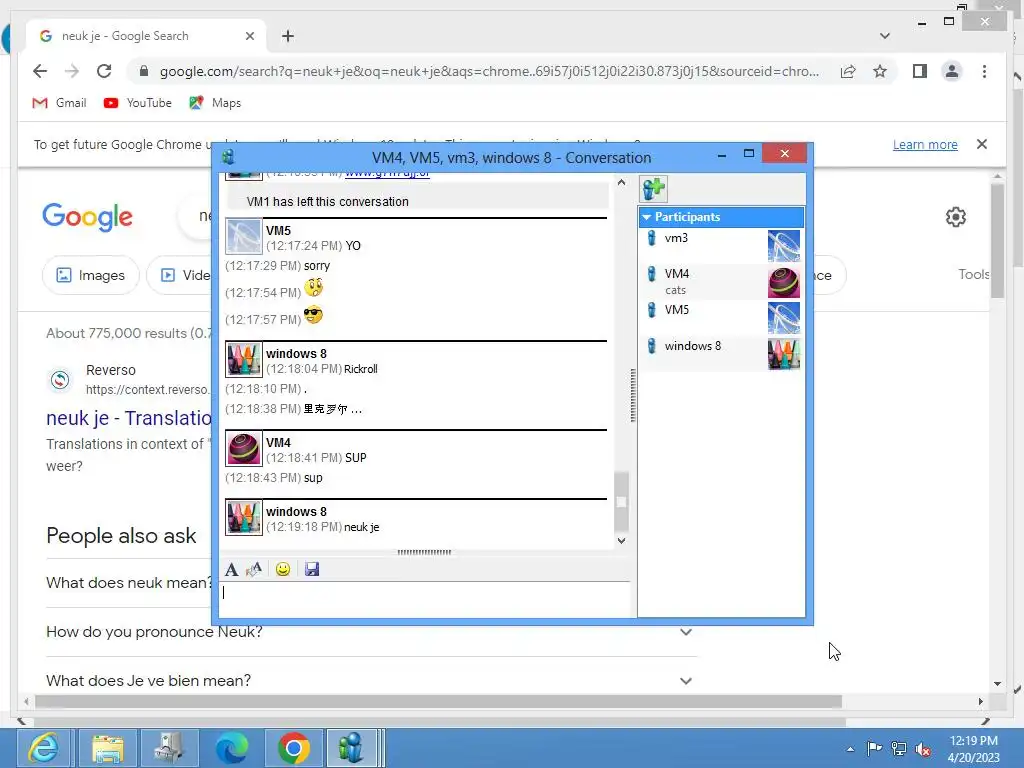This screenshot has width=1024, height=768.
Task: Click the chat scrollbar thumb
Action: click(x=622, y=502)
